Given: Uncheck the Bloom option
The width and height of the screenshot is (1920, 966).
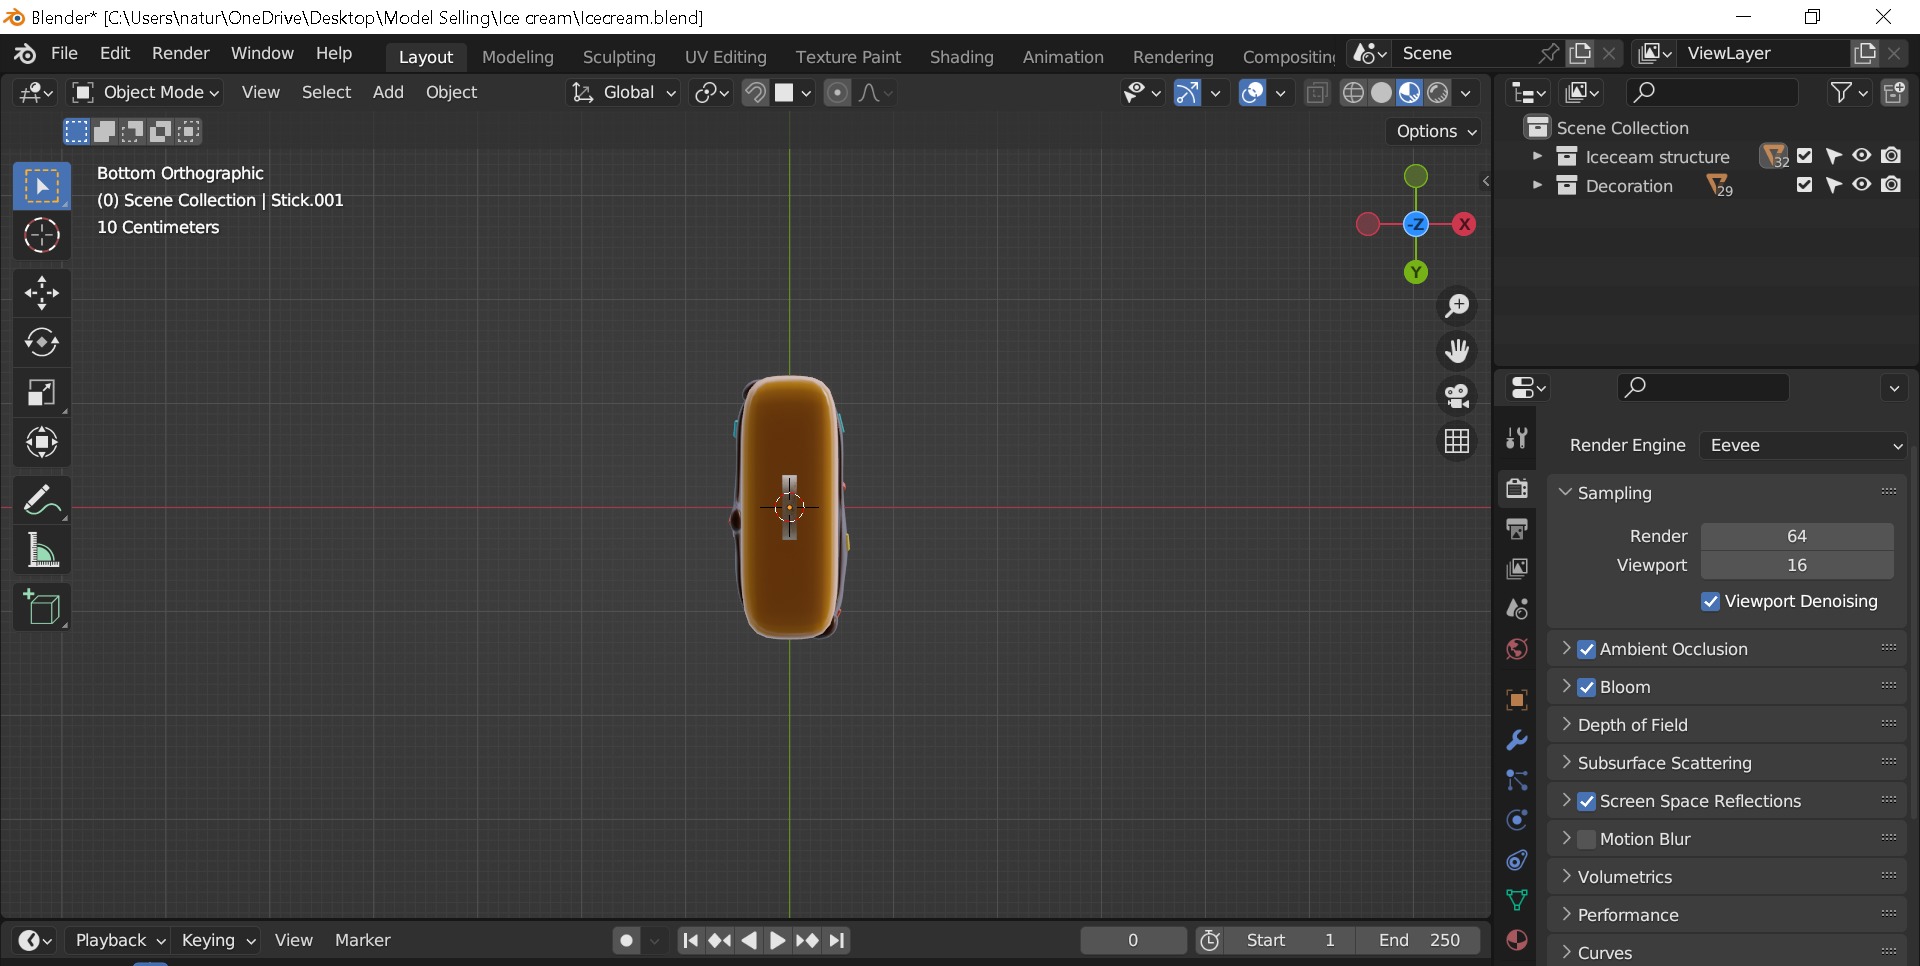Looking at the screenshot, I should click(x=1587, y=688).
